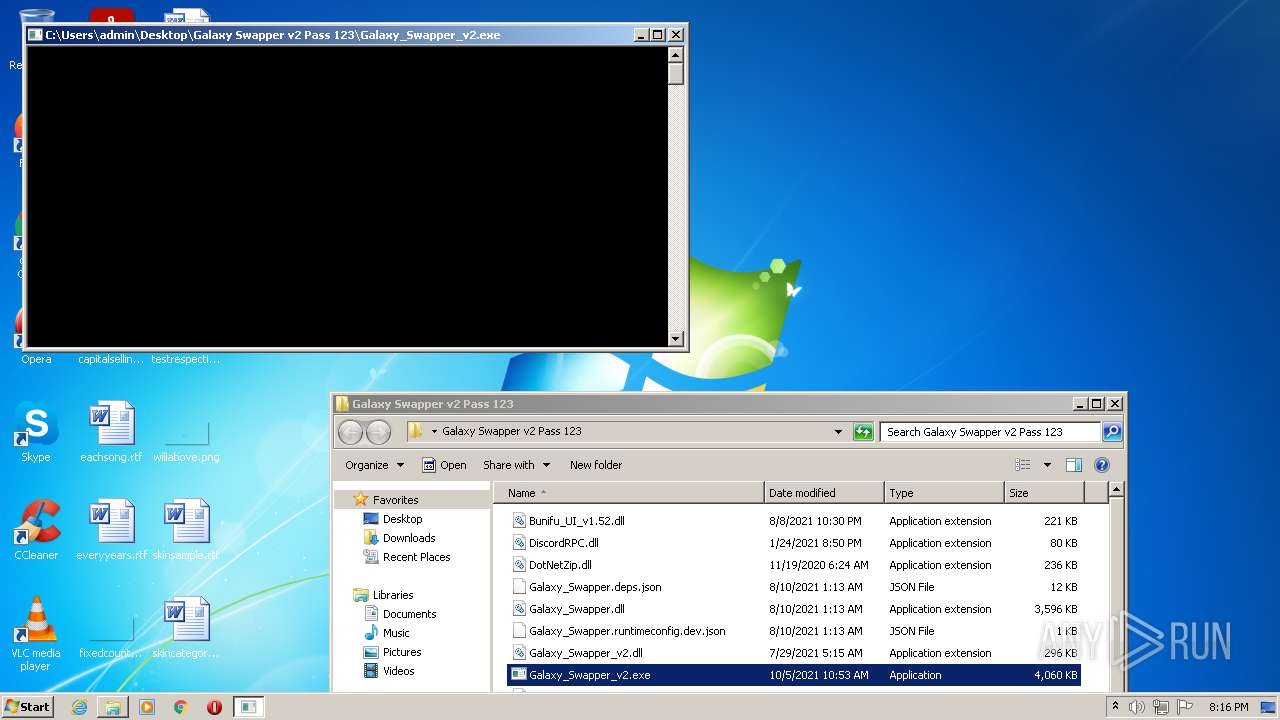Screen dimensions: 1280x720
Task: Click the Galaxy Swapper v2 Pass 123 breadcrumb
Action: click(x=512, y=432)
